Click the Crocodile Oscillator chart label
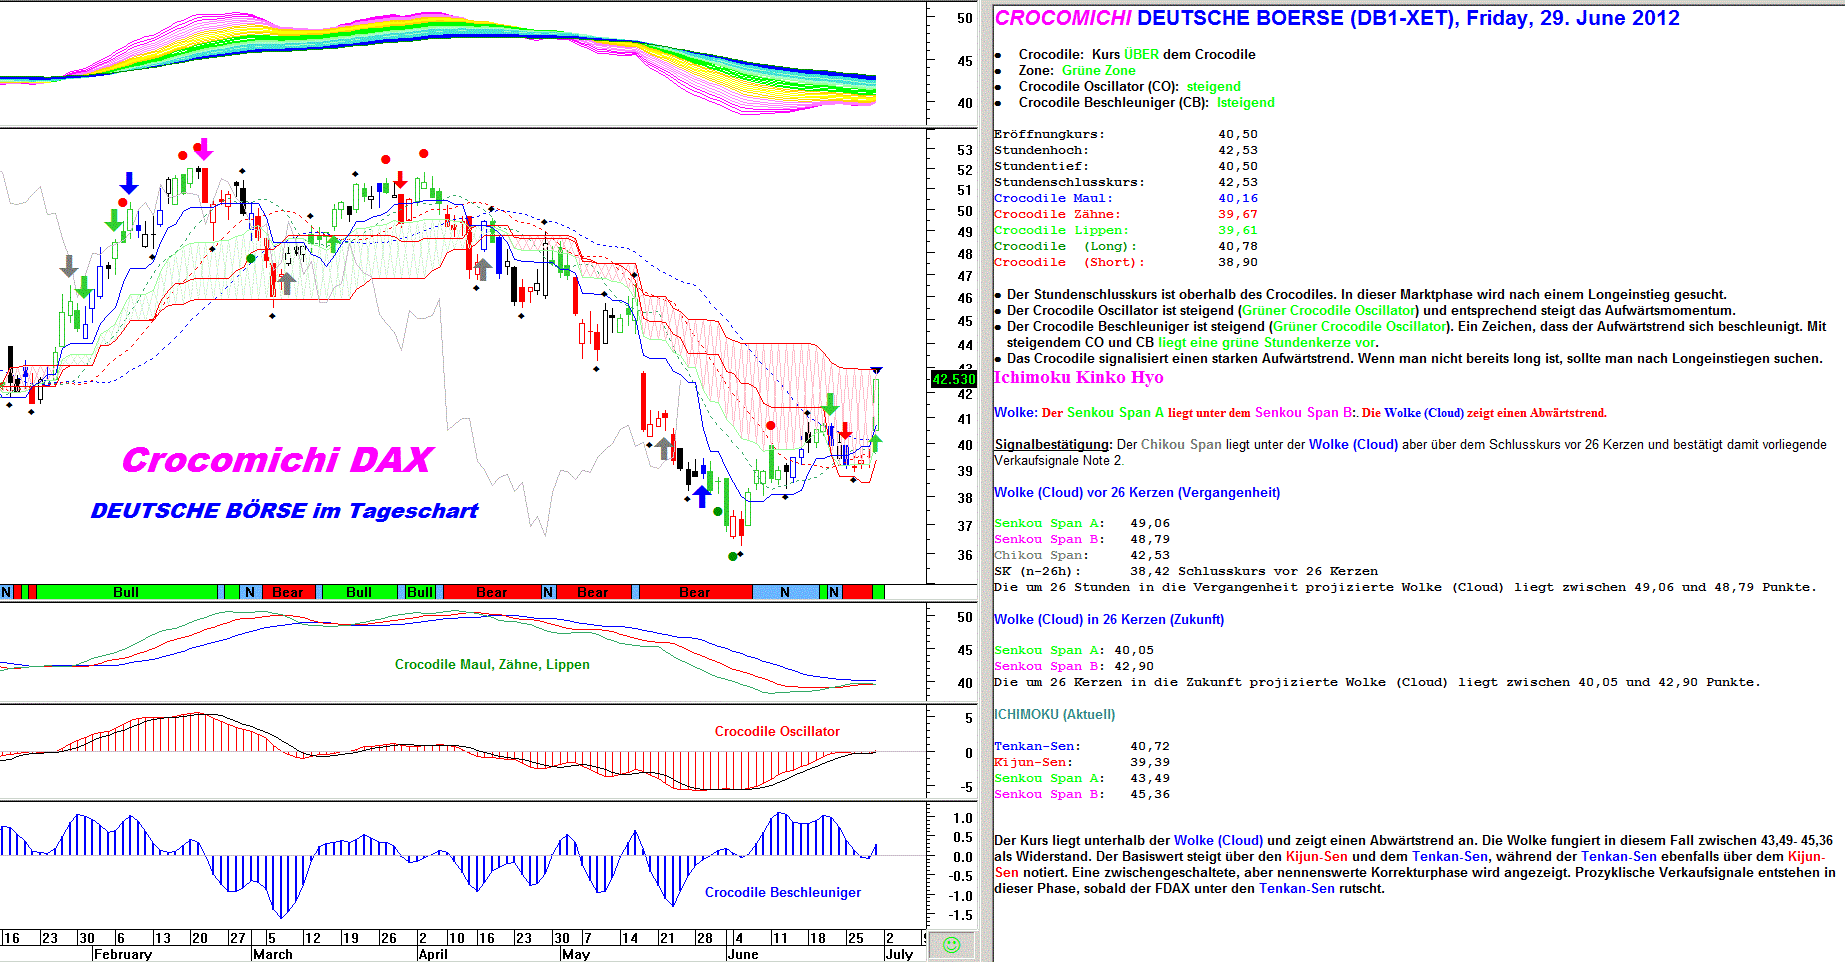 click(x=777, y=731)
